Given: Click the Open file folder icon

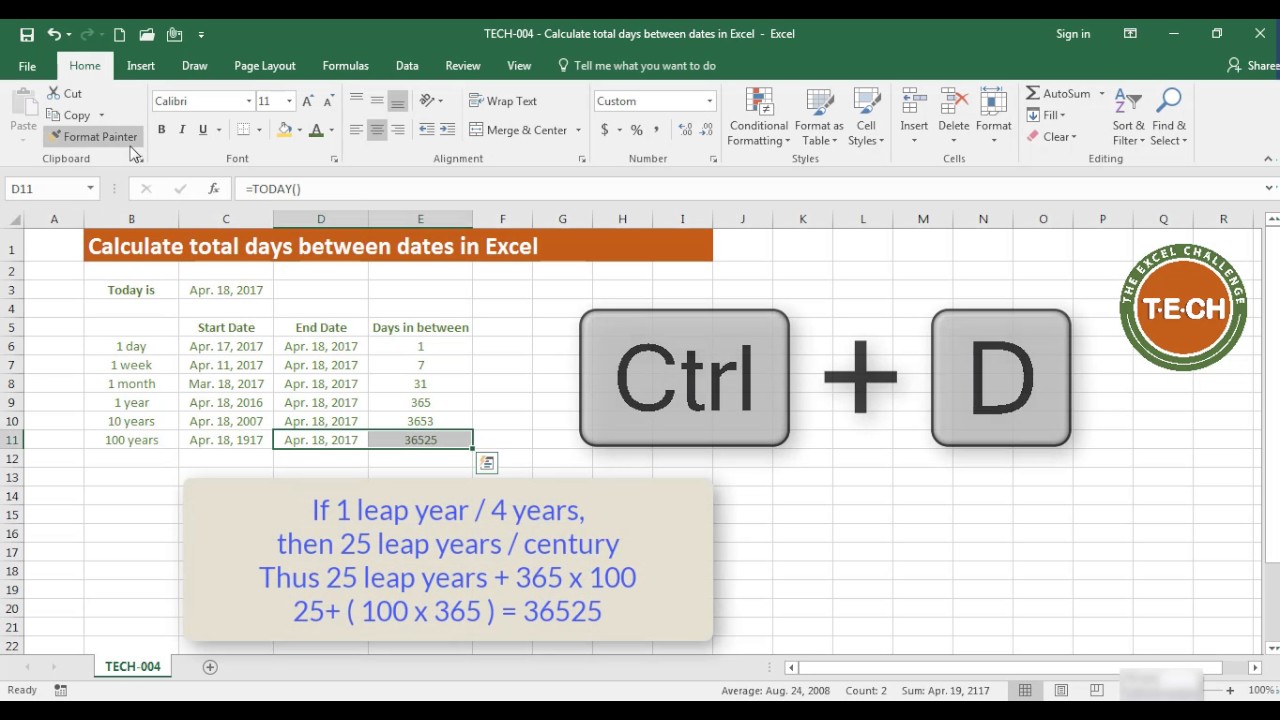Looking at the screenshot, I should 147,34.
